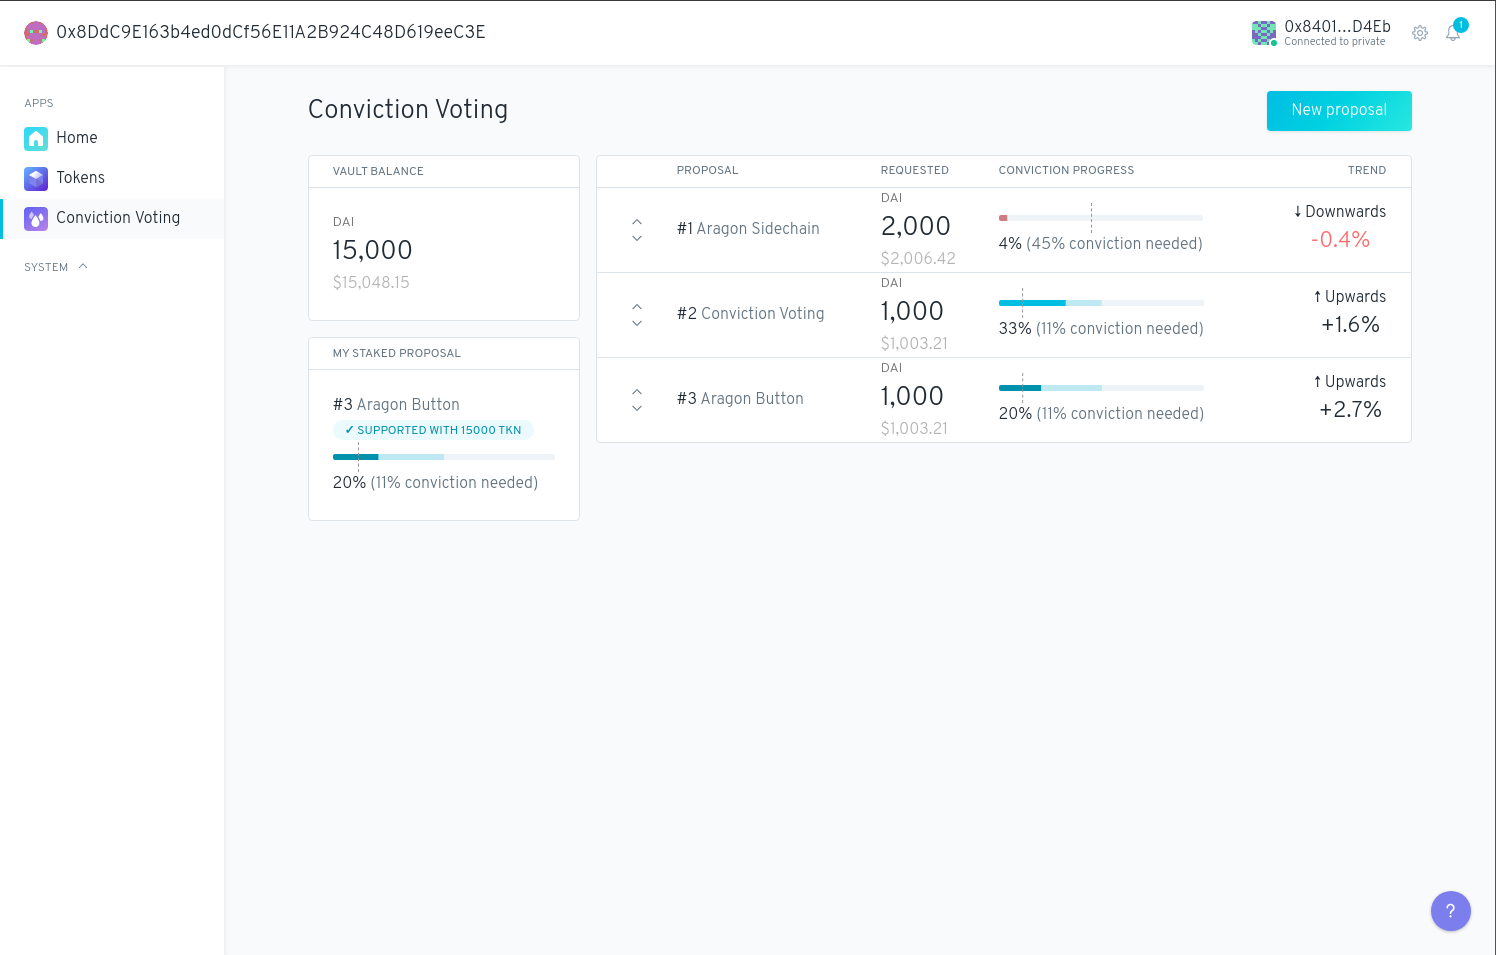Screen dimensions: 1496x955
Task: Open the #2 Conviction Voting proposal link
Action: (x=750, y=314)
